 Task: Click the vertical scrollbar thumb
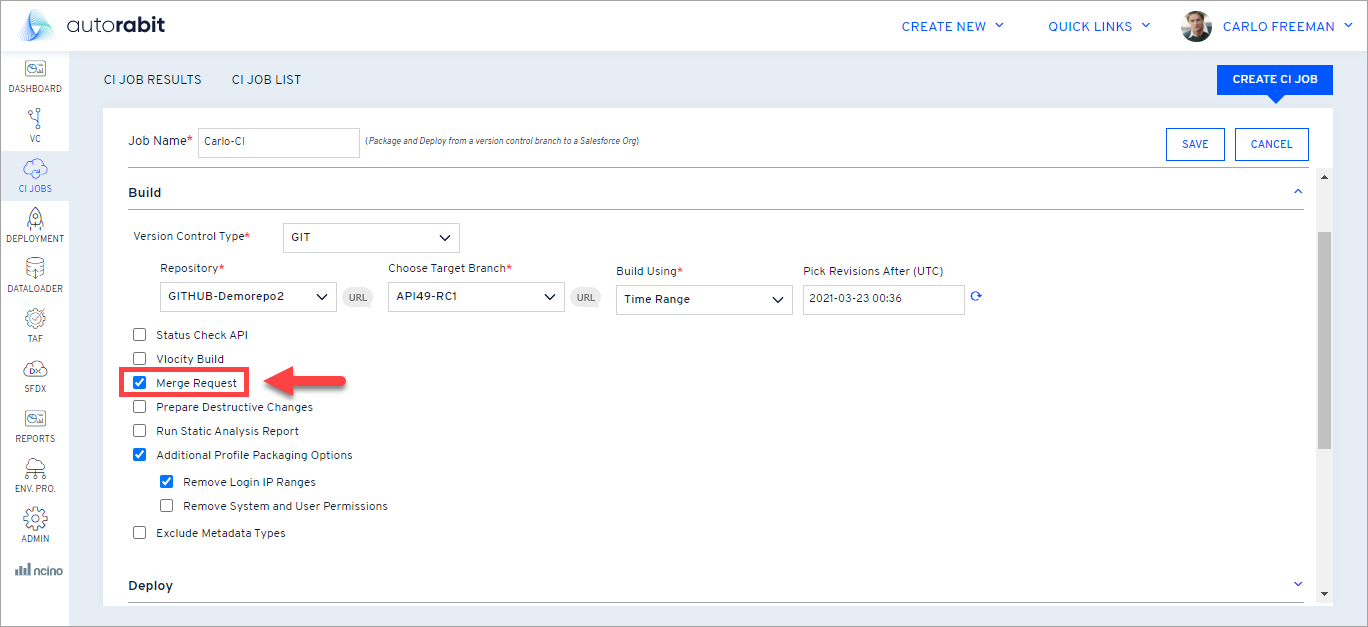point(1324,340)
